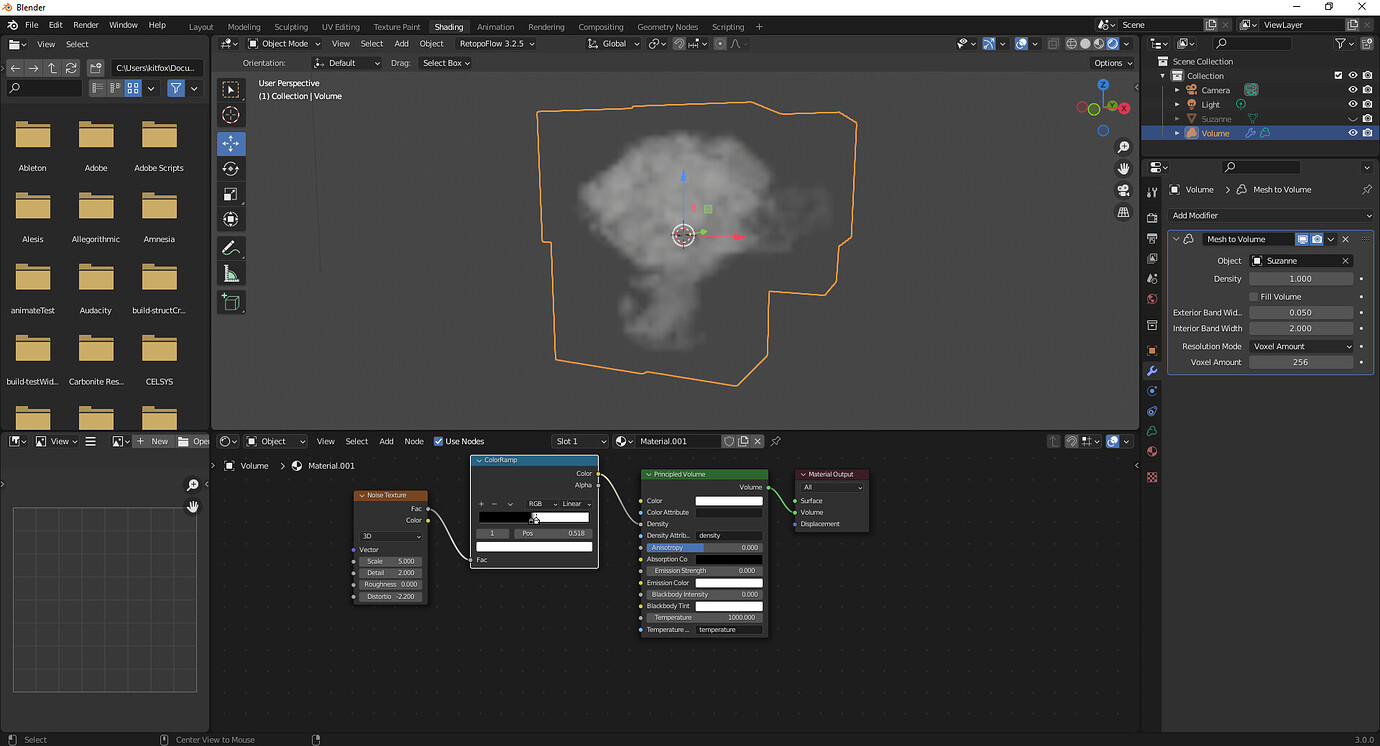Select the 3D Cursor tool
Screen dimensions: 1380x746
point(231,115)
